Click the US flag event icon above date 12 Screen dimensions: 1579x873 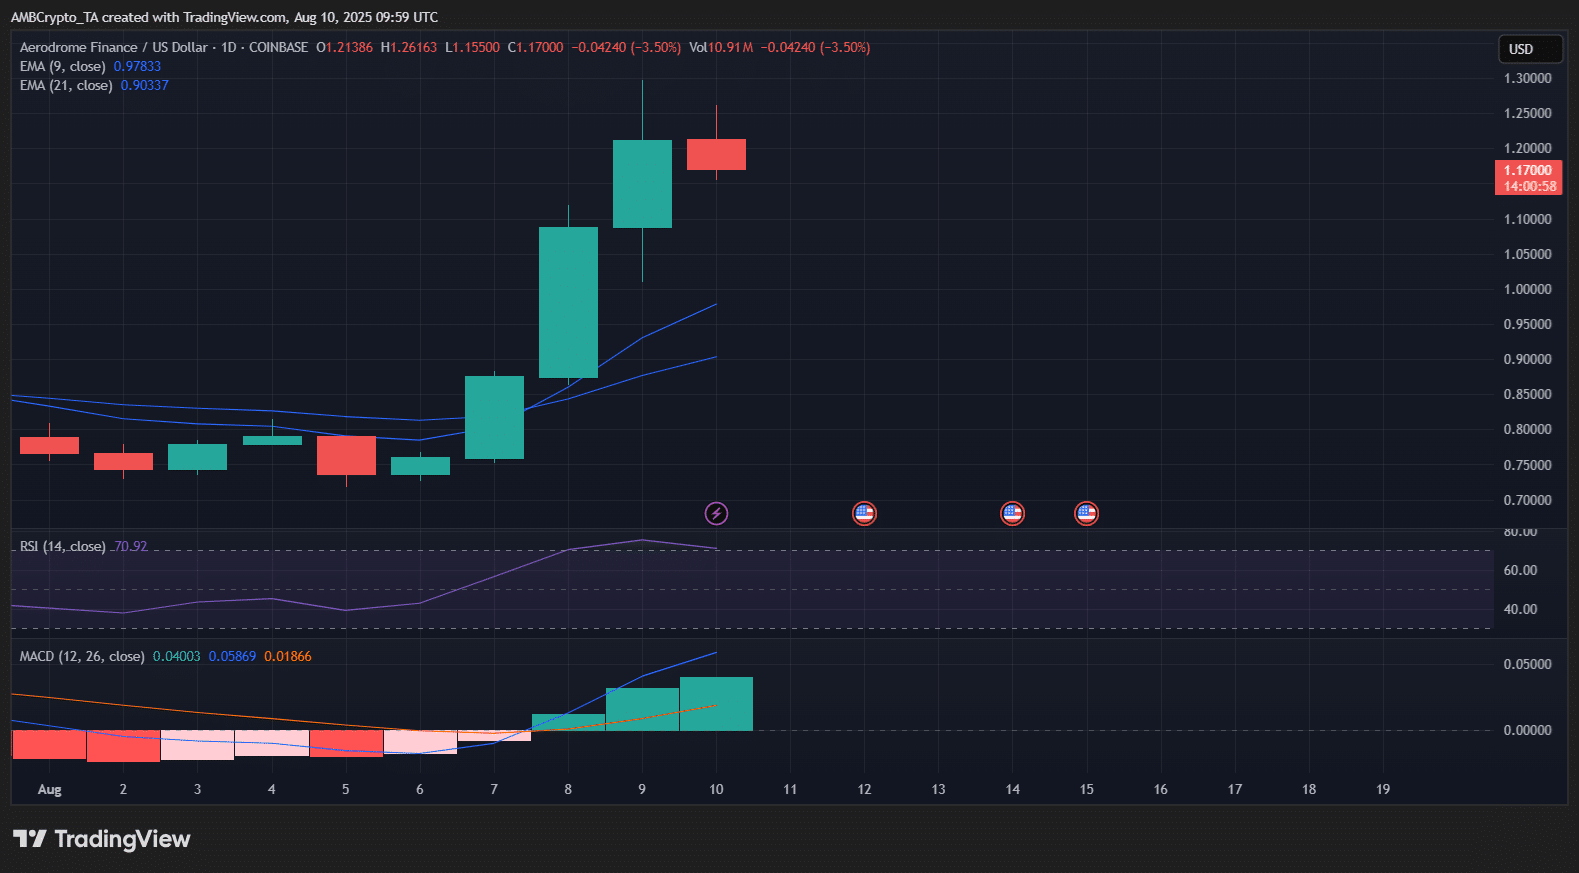(x=864, y=514)
